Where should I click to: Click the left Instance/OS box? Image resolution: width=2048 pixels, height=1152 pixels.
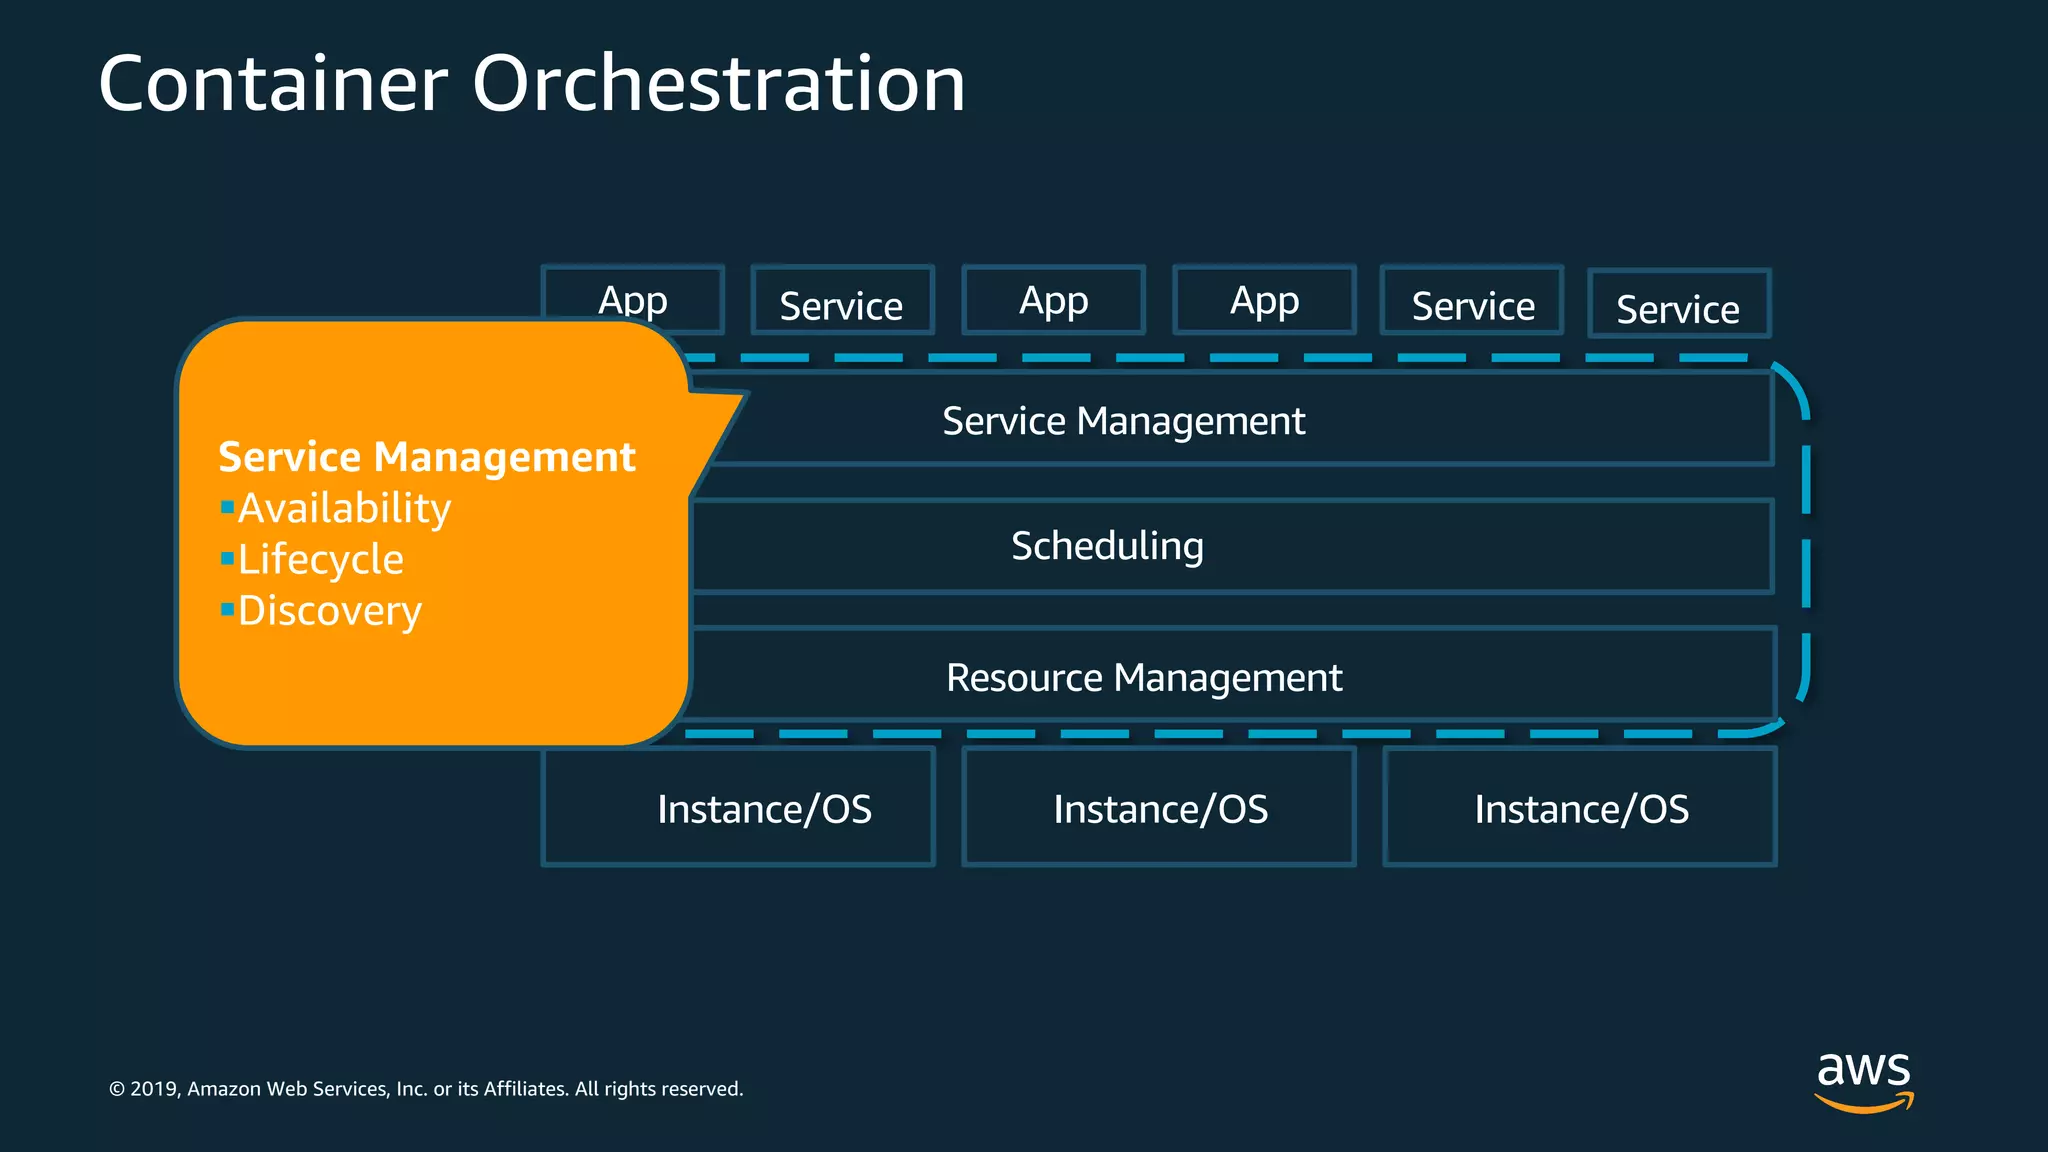point(764,808)
